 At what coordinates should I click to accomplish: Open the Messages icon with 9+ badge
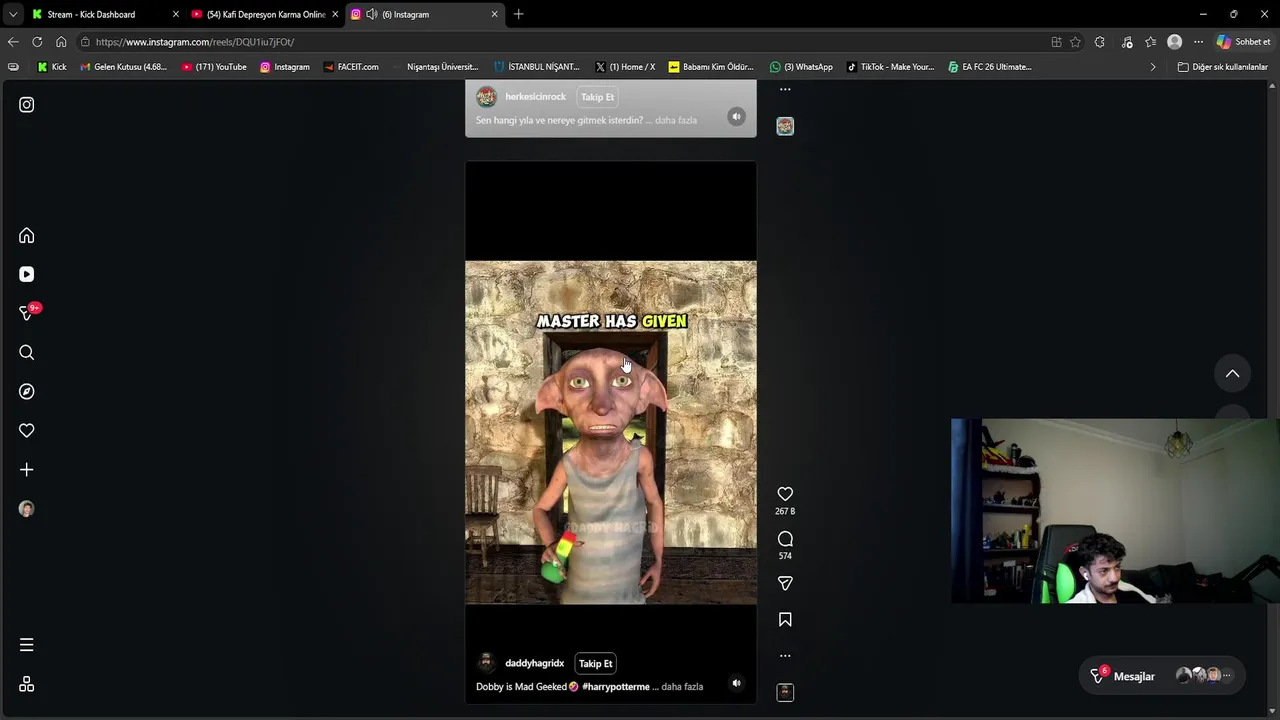click(x=28, y=313)
